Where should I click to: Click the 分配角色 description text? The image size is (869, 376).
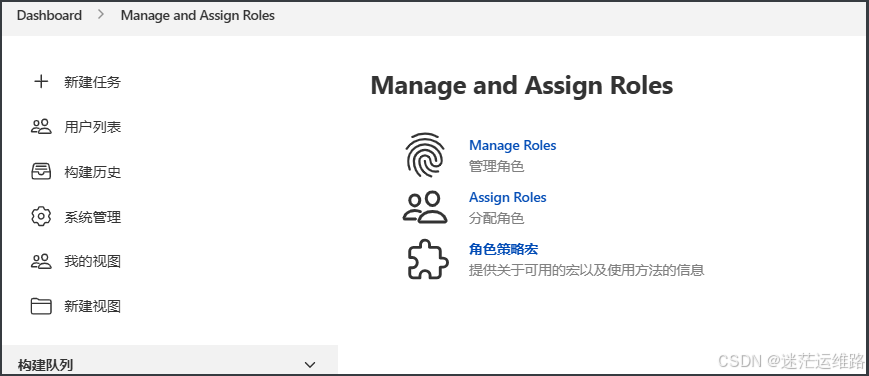pyautogui.click(x=497, y=218)
